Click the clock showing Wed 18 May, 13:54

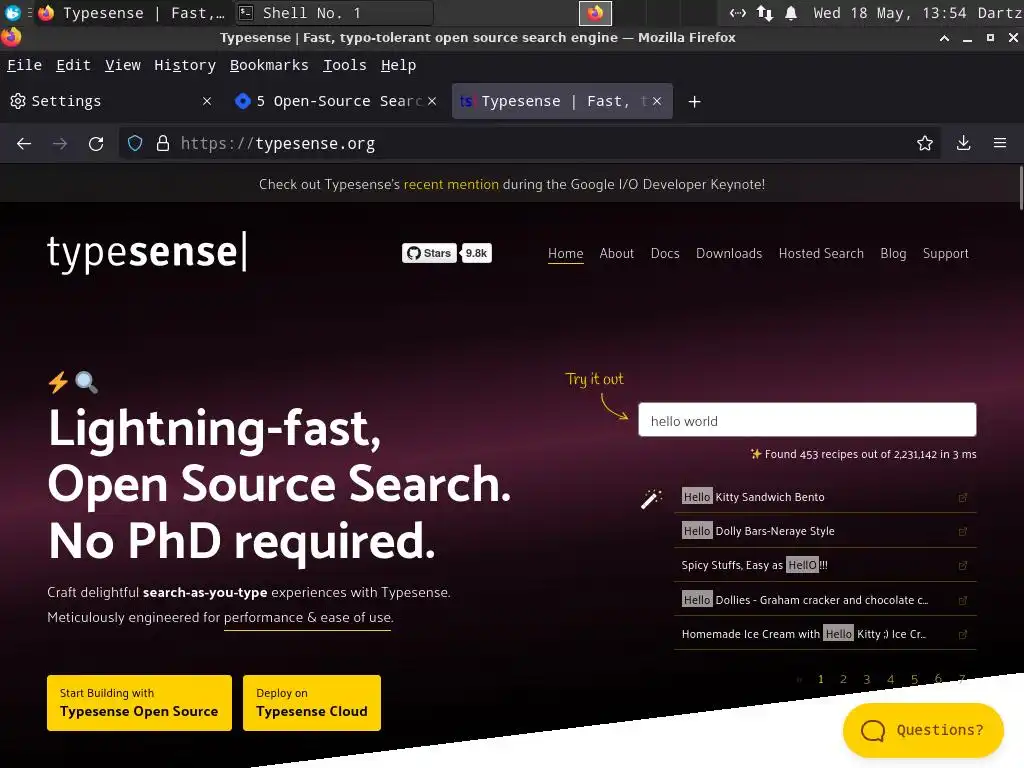click(892, 13)
